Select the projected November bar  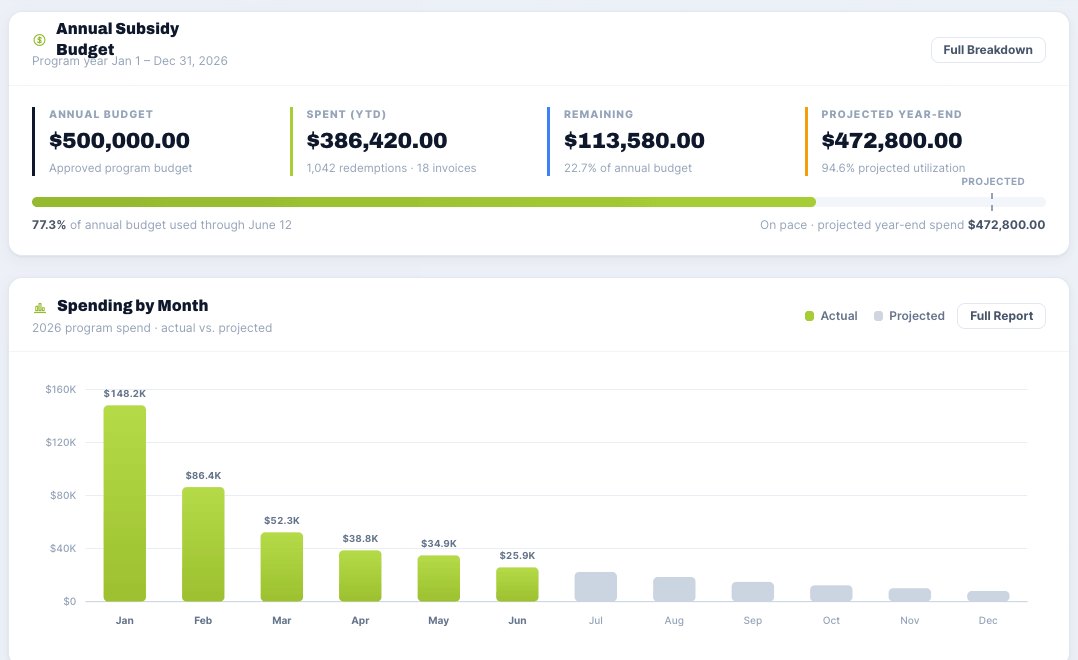(910, 595)
